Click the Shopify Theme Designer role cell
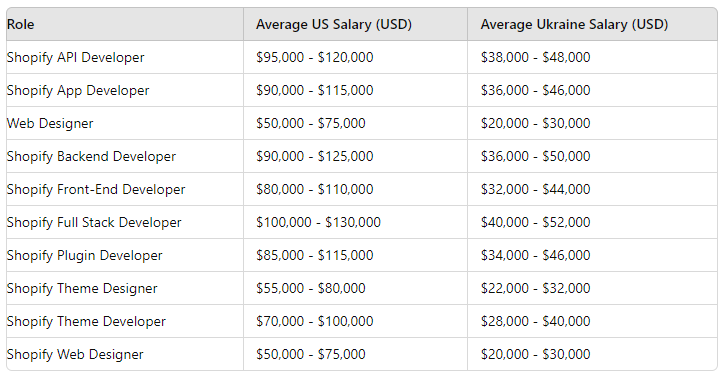 [x=125, y=288]
